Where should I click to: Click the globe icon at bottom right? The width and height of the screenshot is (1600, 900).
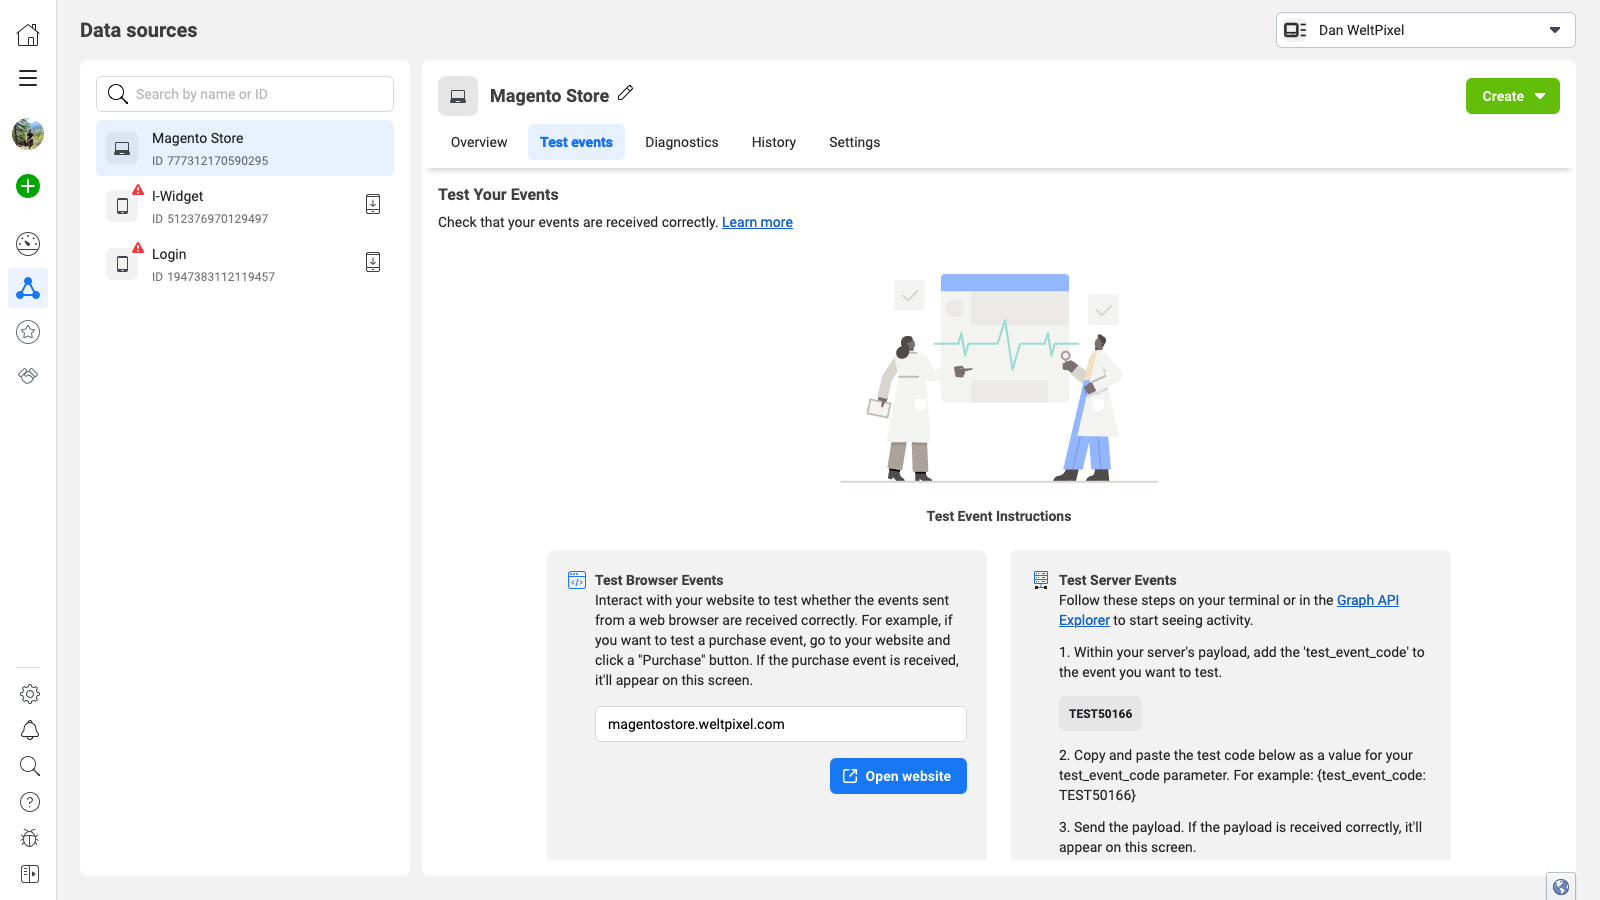(x=1561, y=887)
